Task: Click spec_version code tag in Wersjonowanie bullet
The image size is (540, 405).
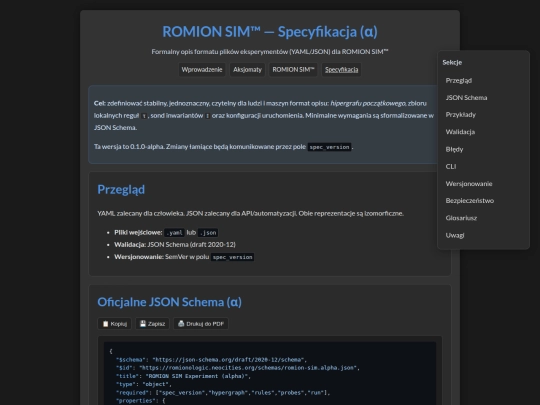Action: pyautogui.click(x=232, y=257)
